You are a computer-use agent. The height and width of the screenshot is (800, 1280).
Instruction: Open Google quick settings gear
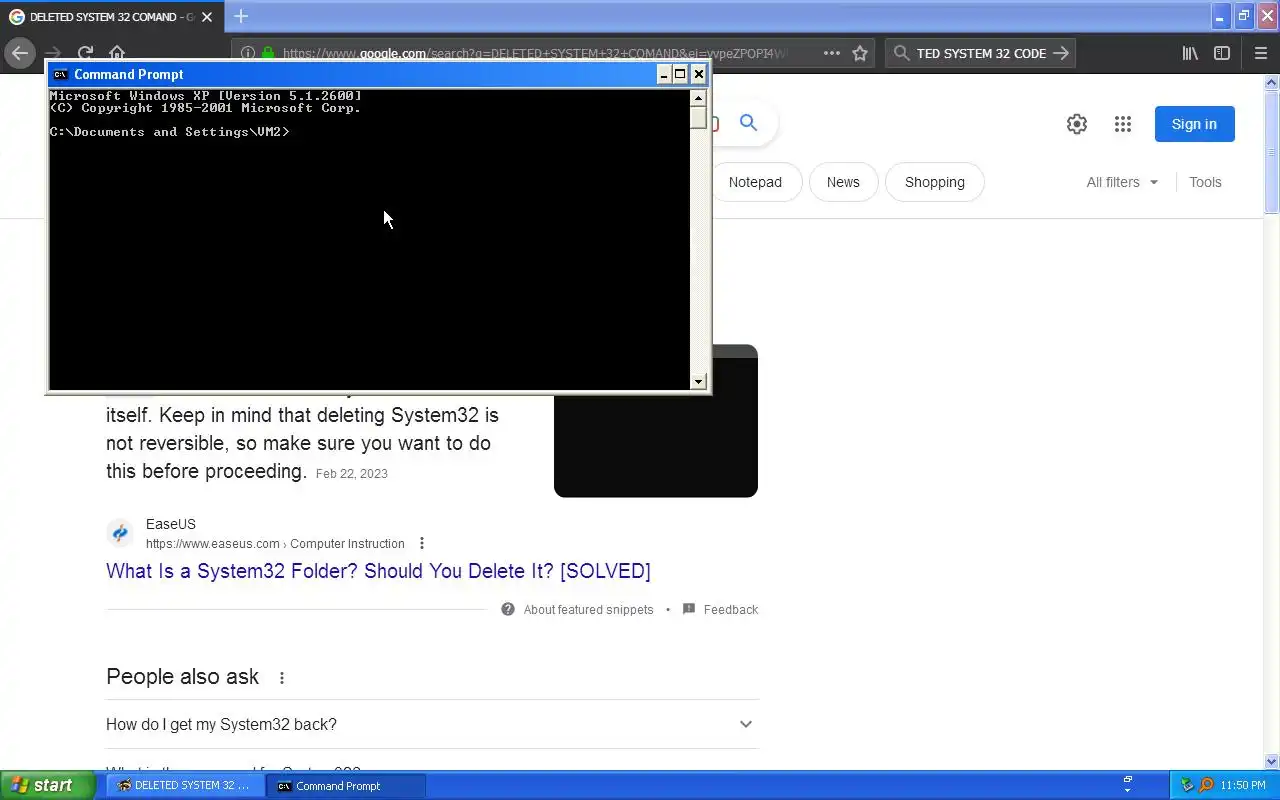[1077, 124]
